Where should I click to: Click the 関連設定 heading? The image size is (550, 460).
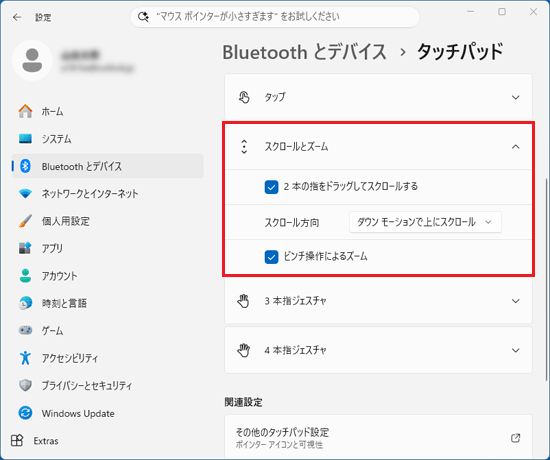point(243,402)
